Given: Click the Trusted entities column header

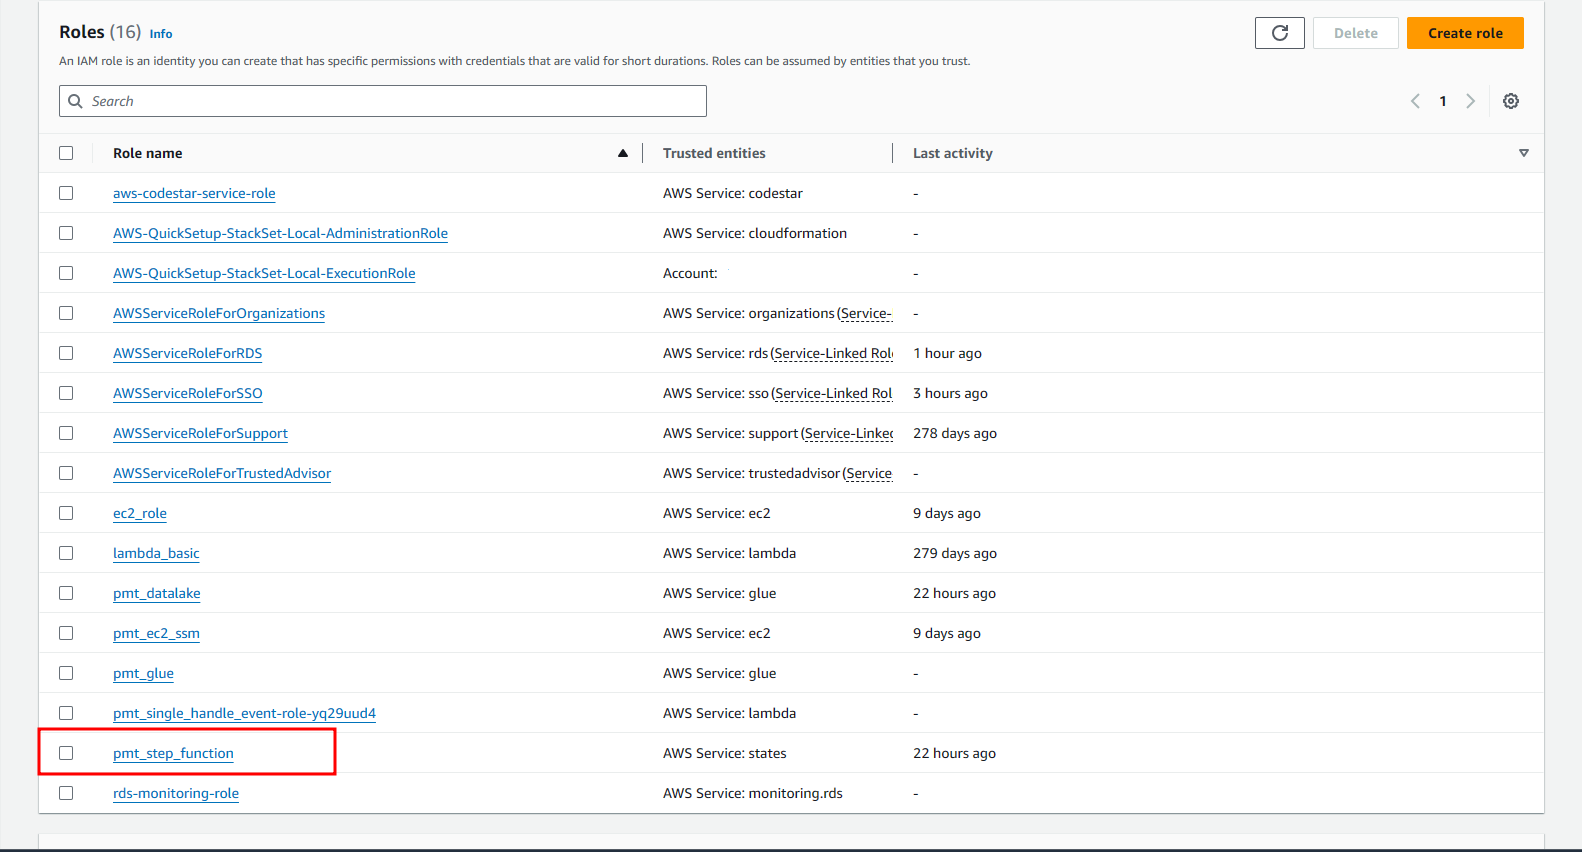Looking at the screenshot, I should [714, 153].
